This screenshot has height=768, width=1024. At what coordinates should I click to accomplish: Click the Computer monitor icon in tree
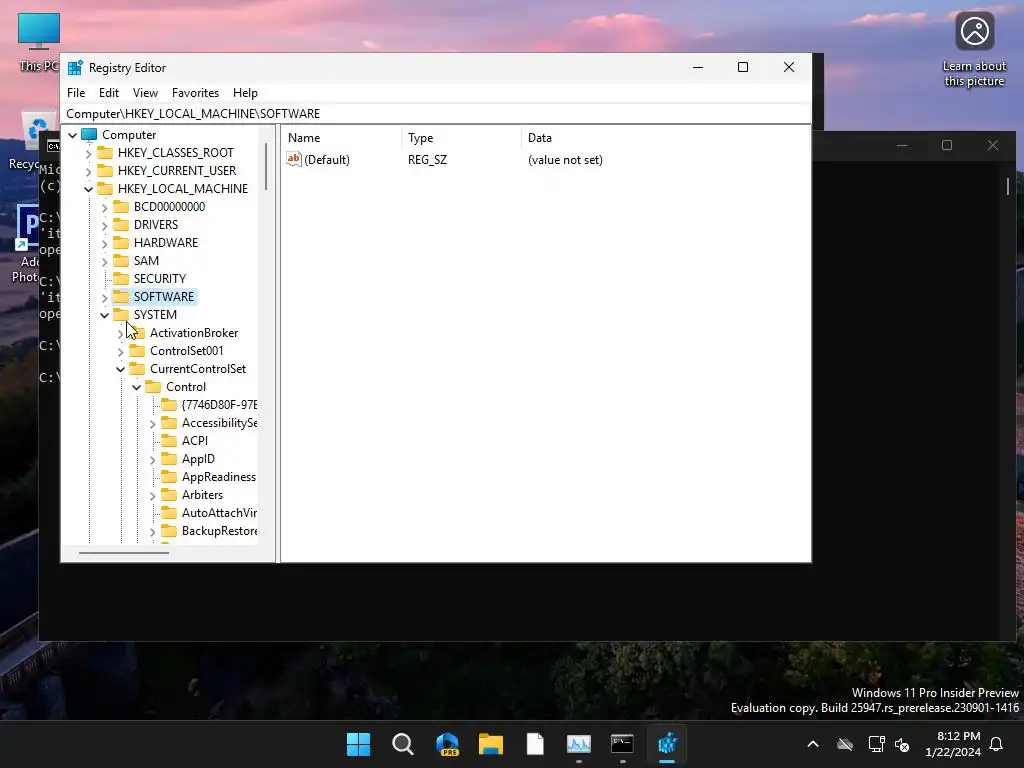(89, 135)
